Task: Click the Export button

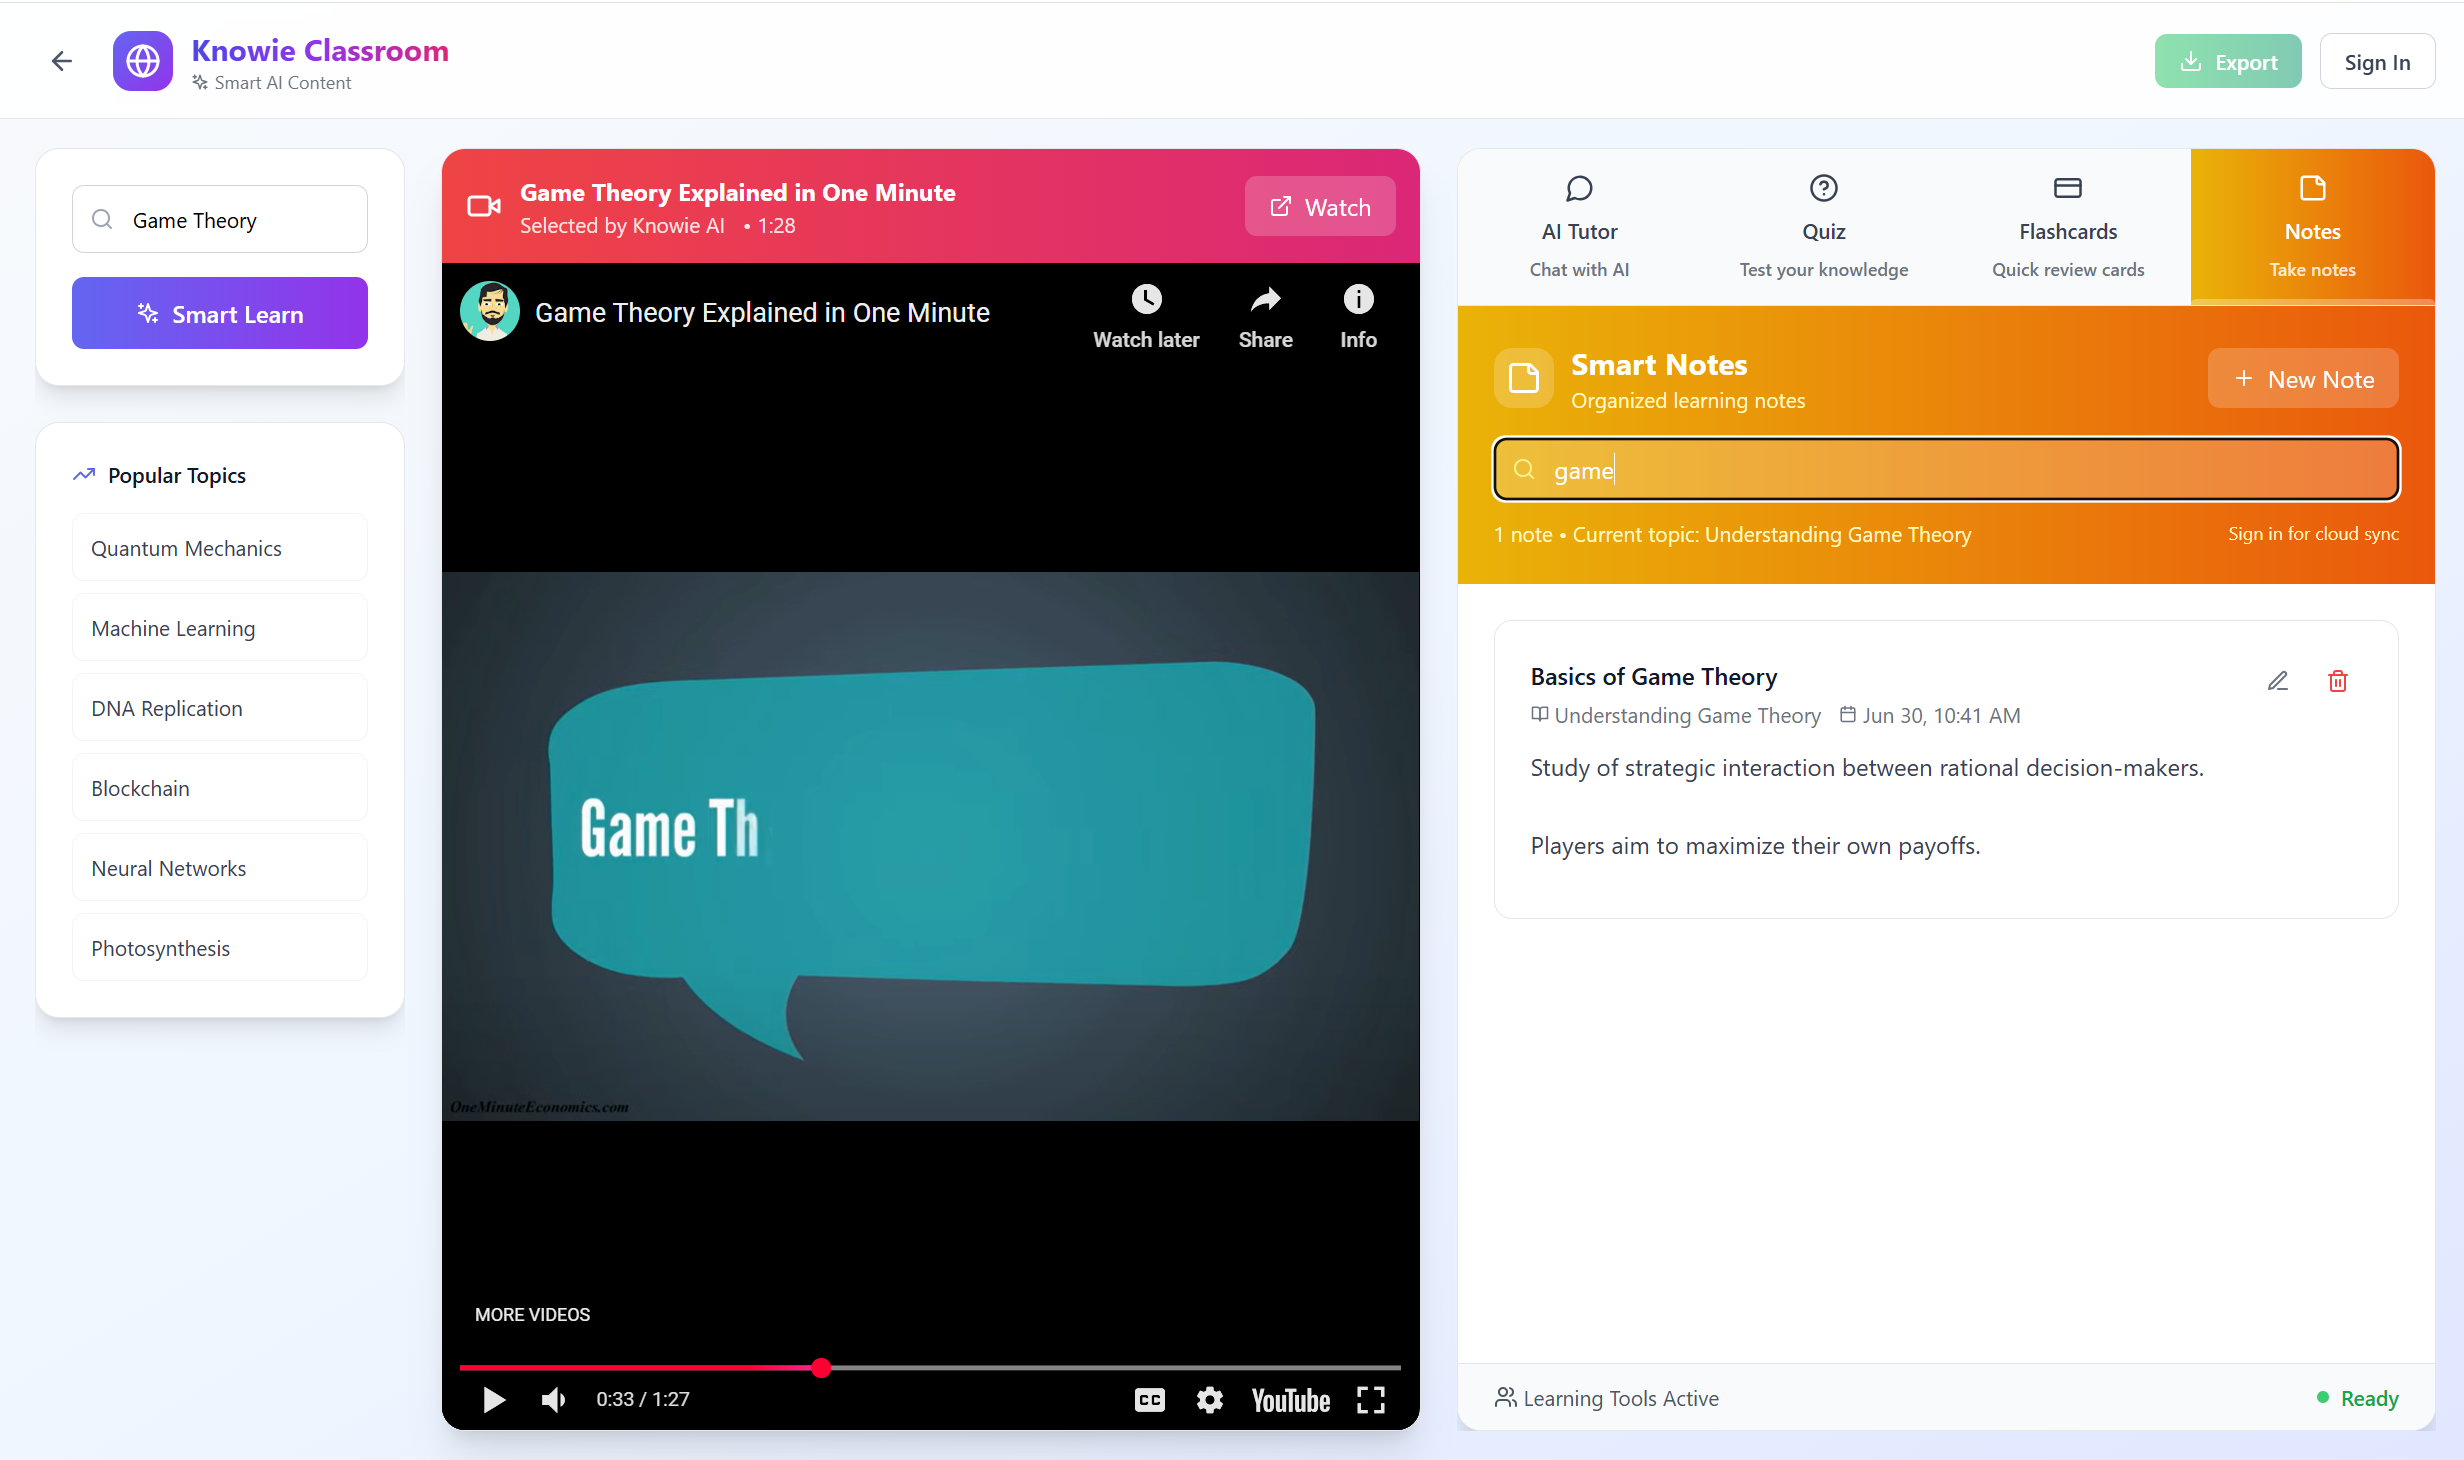Action: pyautogui.click(x=2227, y=62)
